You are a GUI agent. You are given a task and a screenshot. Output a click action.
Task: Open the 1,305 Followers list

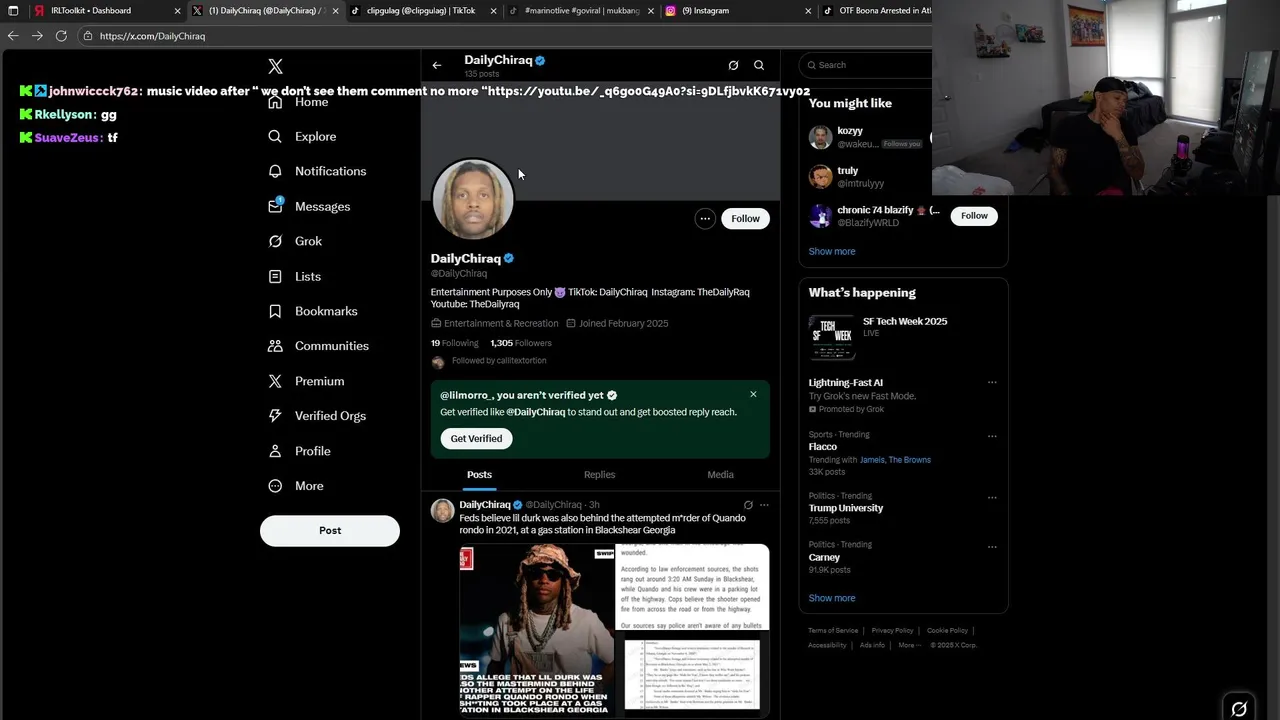point(521,343)
